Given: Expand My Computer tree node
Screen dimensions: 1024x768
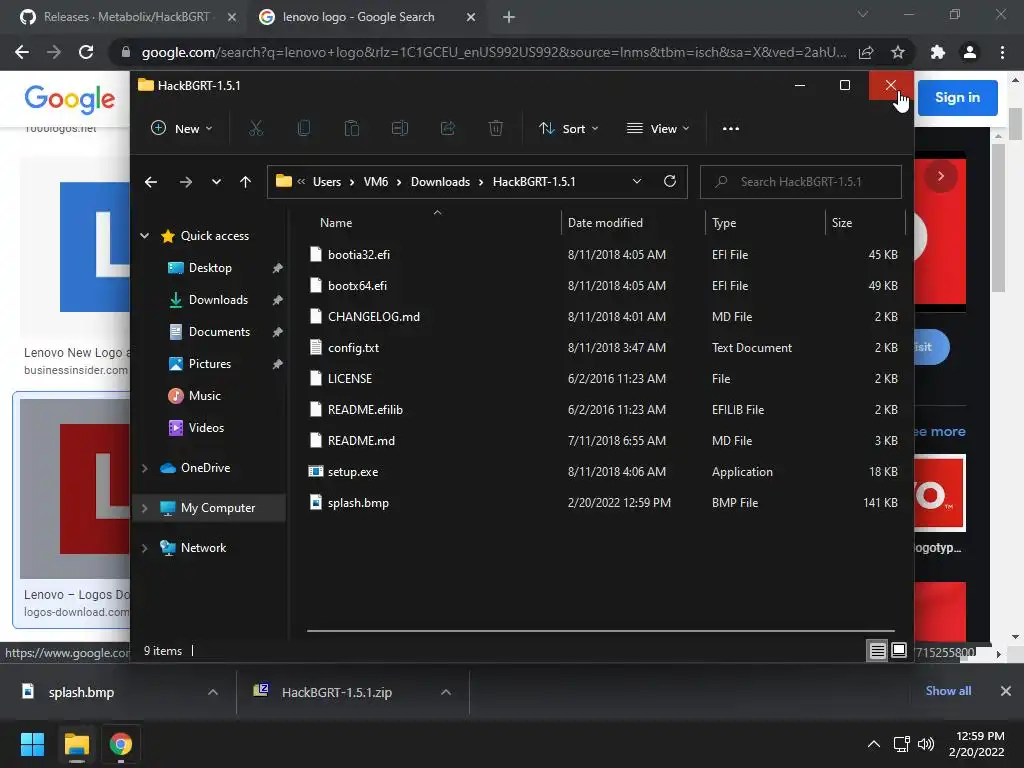Looking at the screenshot, I should click(x=145, y=507).
